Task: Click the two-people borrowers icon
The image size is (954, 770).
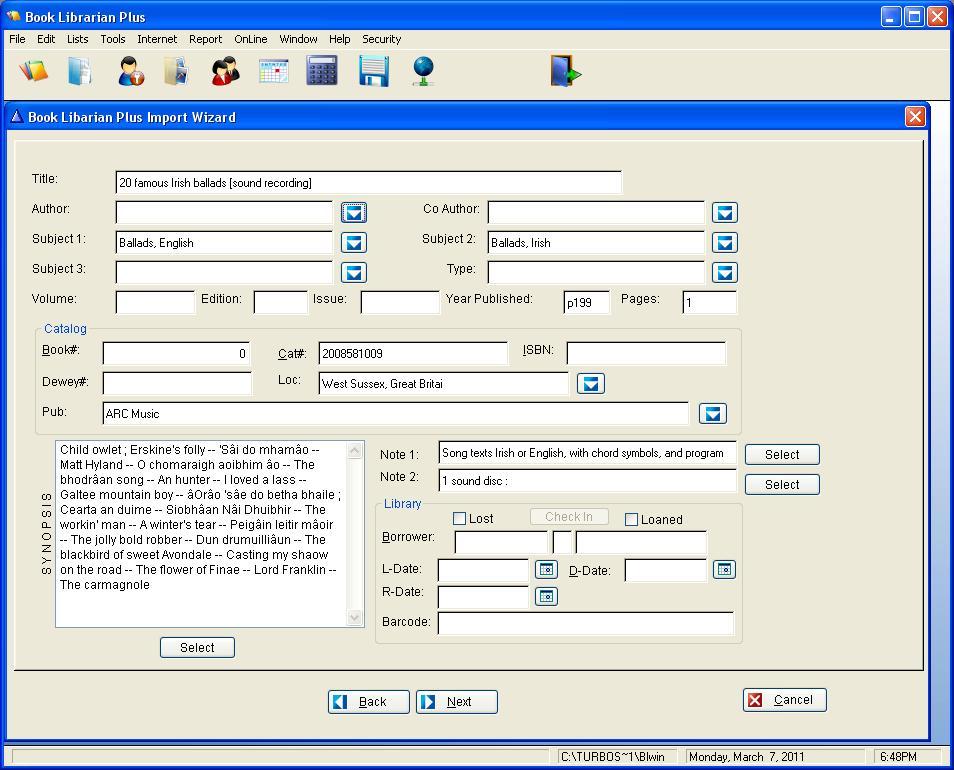Action: [x=225, y=71]
